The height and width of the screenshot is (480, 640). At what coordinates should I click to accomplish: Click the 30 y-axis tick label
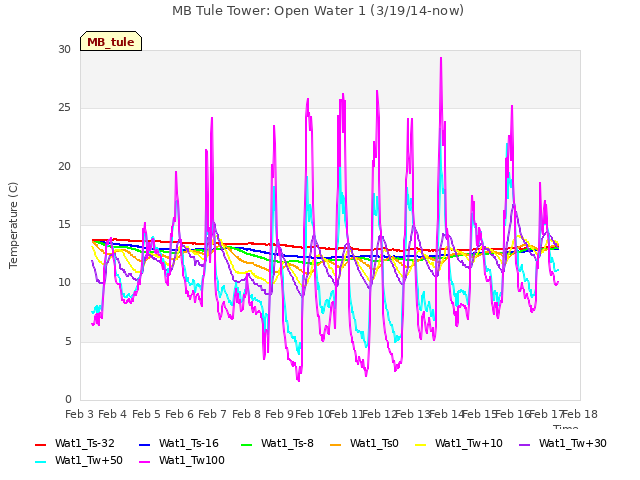coord(64,49)
